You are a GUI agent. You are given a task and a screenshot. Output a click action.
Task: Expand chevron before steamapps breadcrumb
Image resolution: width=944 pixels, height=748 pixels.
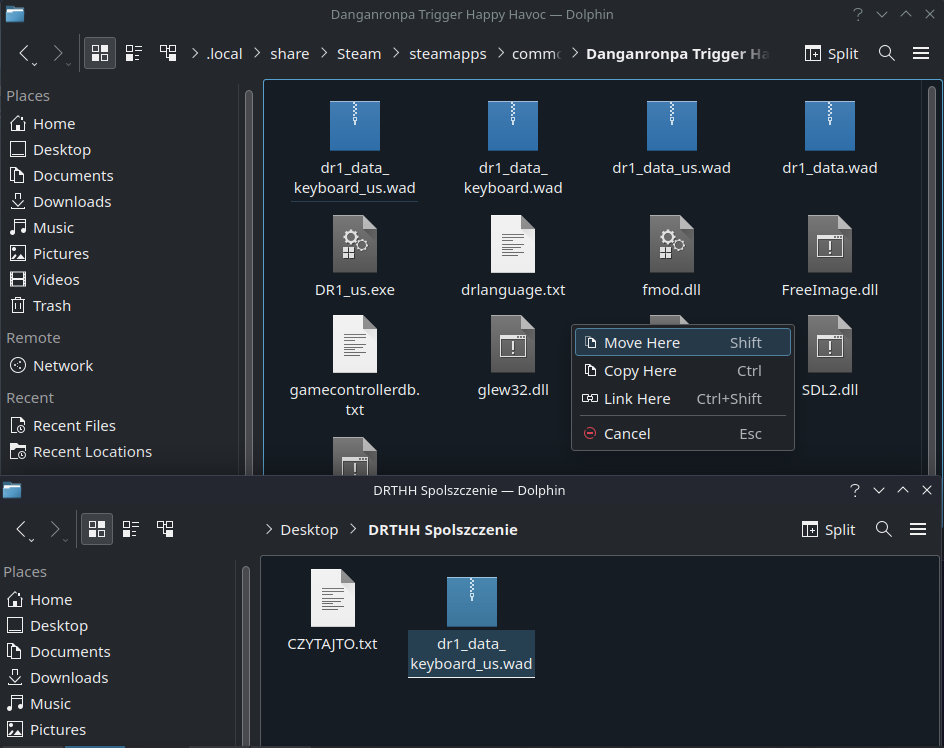[x=396, y=53]
